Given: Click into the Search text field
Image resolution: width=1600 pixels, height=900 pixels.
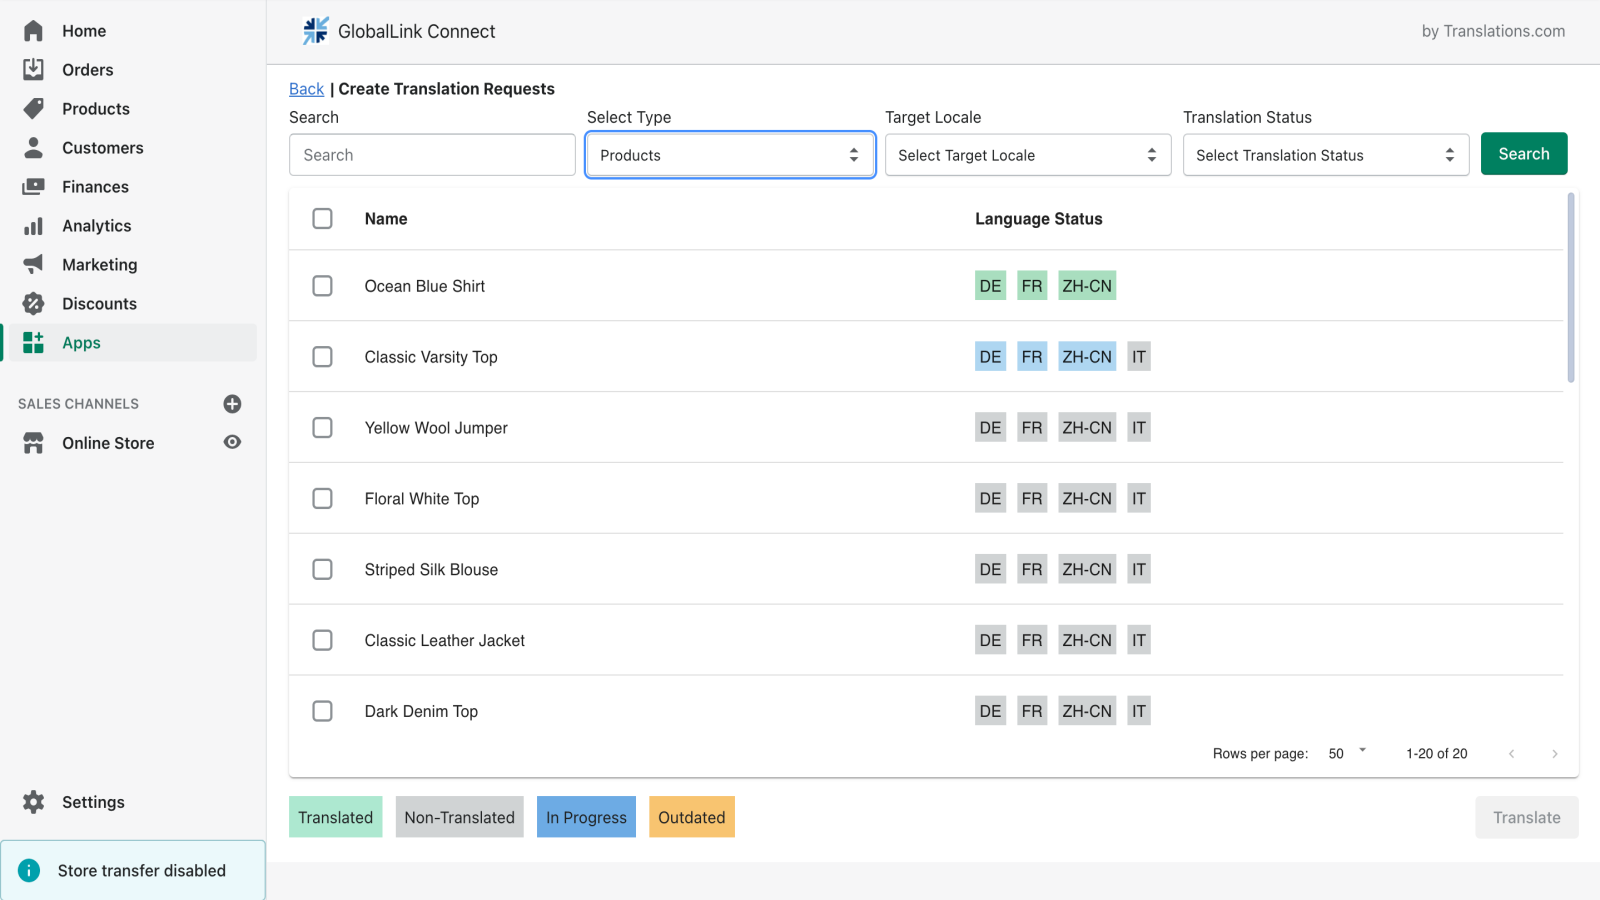Looking at the screenshot, I should 432,155.
